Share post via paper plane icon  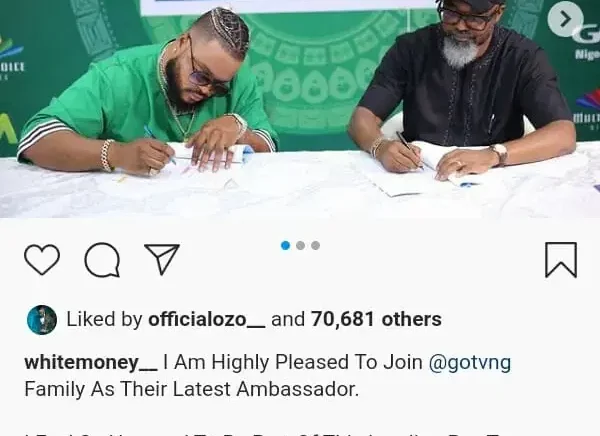point(162,259)
